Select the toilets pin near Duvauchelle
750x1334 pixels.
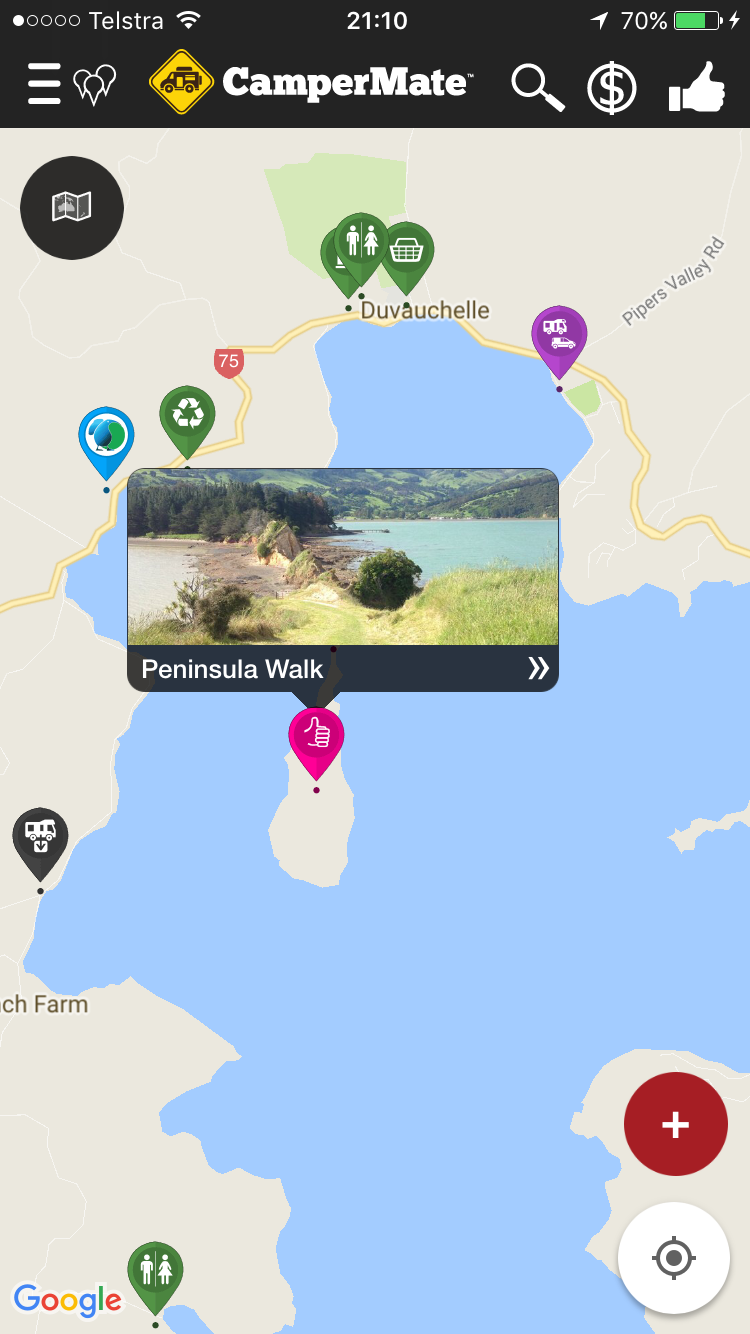pos(361,247)
